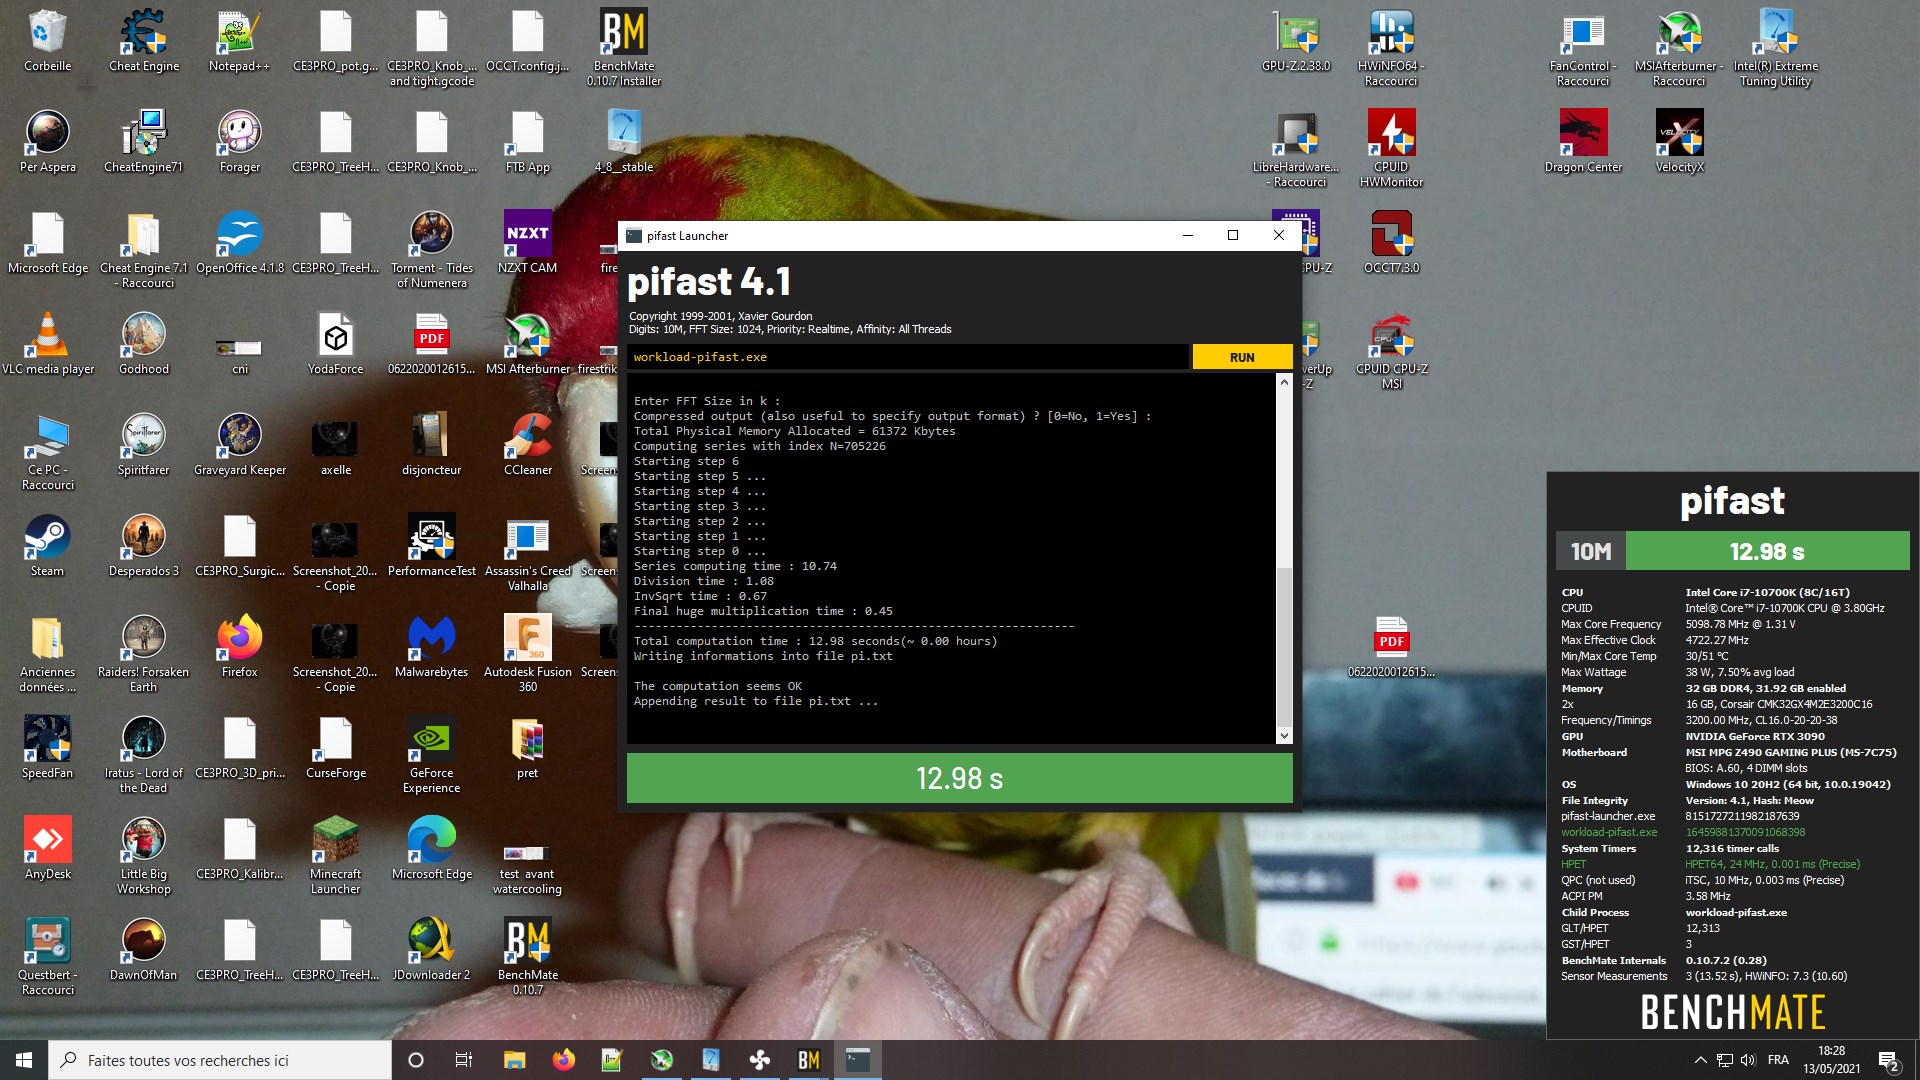The image size is (1920, 1080).
Task: Open GeForce Experience icon
Action: click(431, 754)
